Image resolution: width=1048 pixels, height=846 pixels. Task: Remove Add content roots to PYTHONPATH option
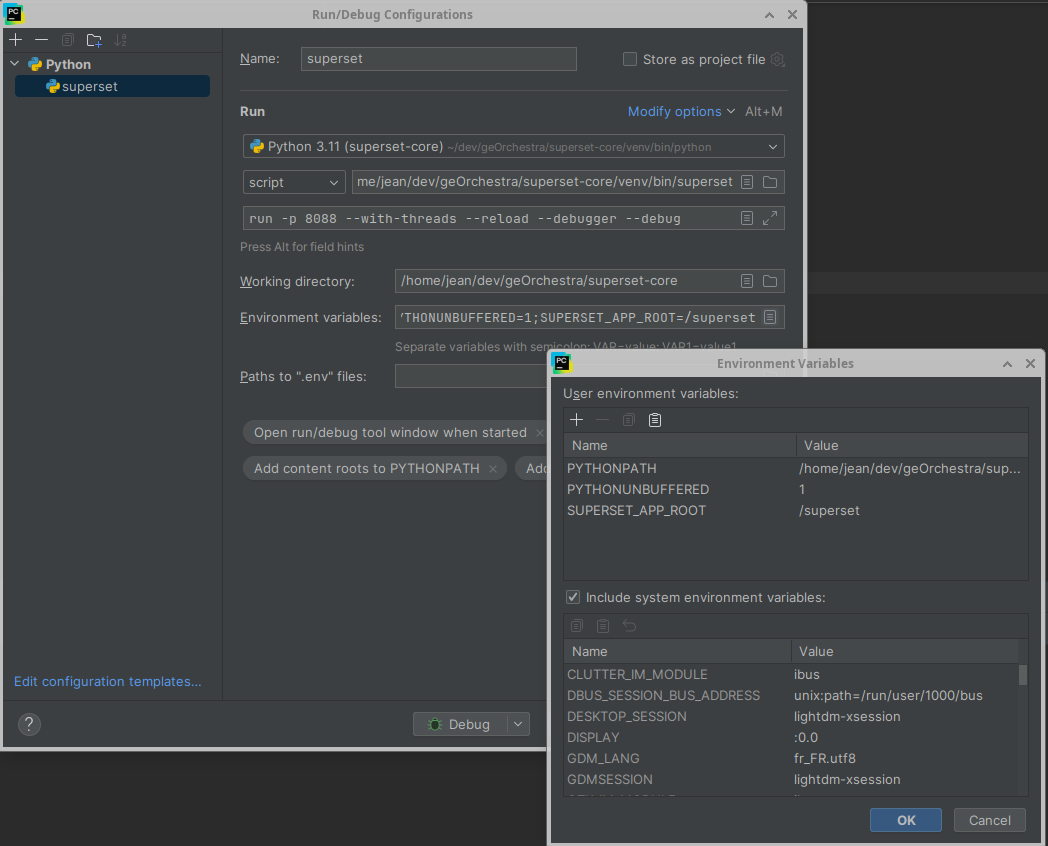click(493, 469)
